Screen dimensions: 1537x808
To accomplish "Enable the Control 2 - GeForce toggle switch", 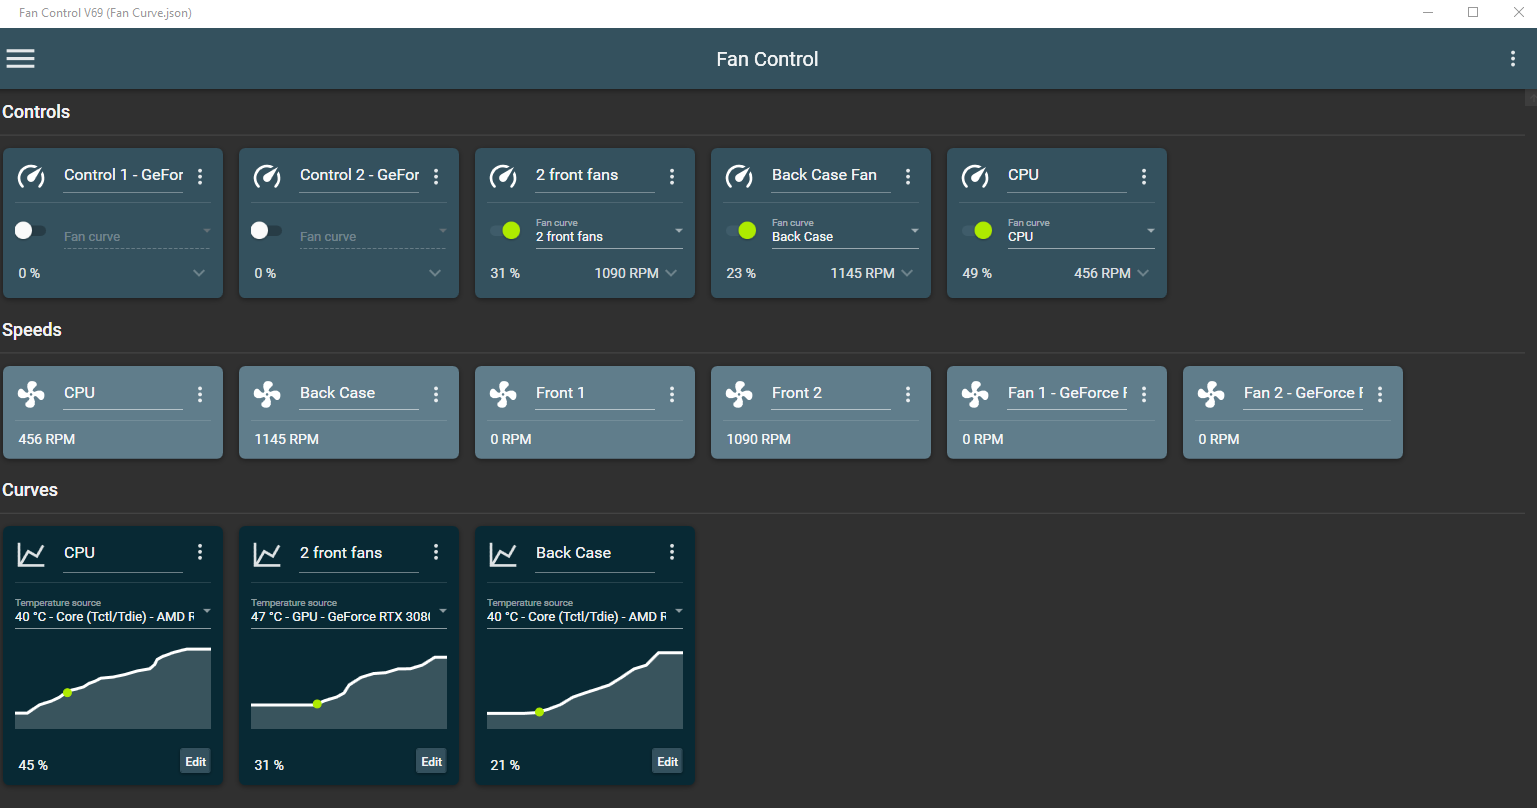I will tap(266, 231).
